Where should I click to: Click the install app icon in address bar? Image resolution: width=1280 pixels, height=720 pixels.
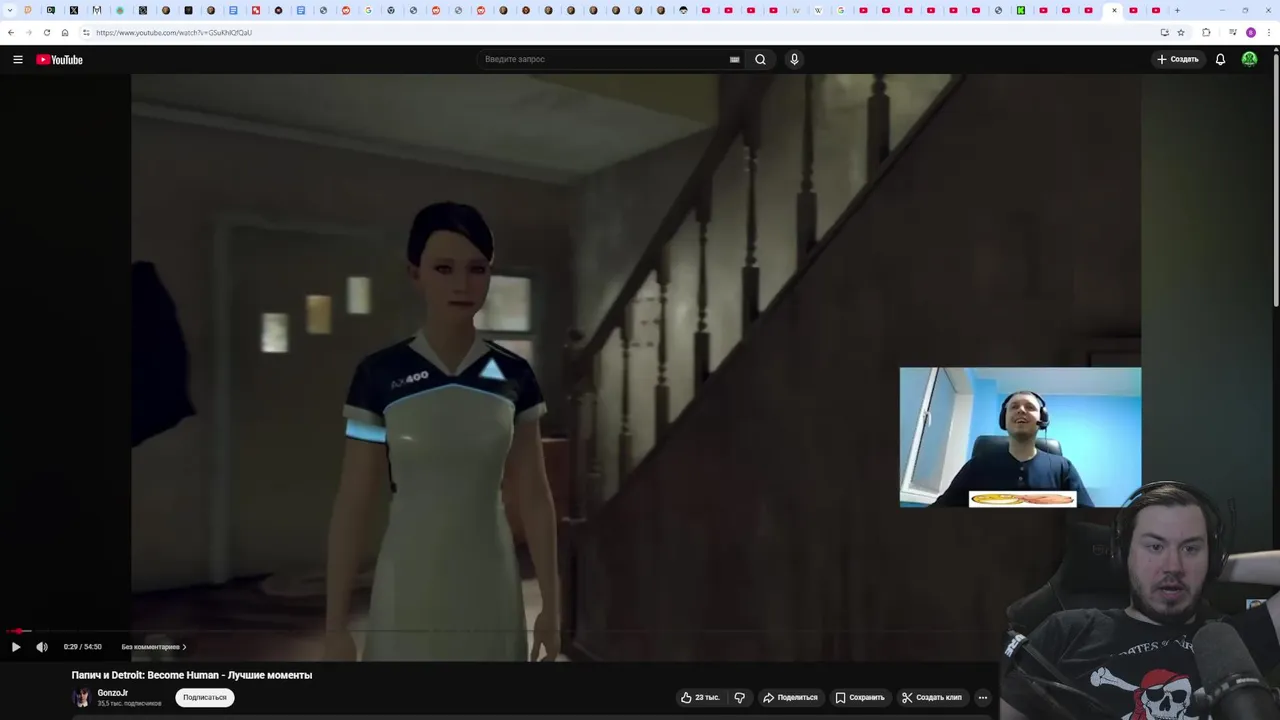coord(1164,33)
